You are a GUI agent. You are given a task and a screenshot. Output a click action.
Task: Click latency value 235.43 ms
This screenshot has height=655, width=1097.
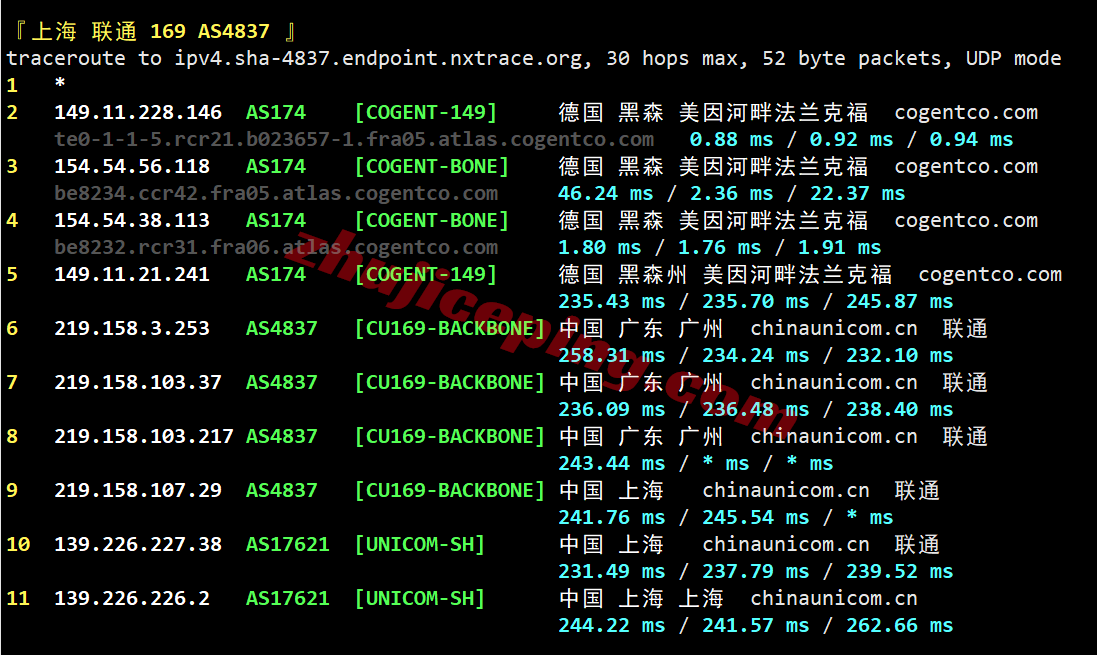[611, 301]
